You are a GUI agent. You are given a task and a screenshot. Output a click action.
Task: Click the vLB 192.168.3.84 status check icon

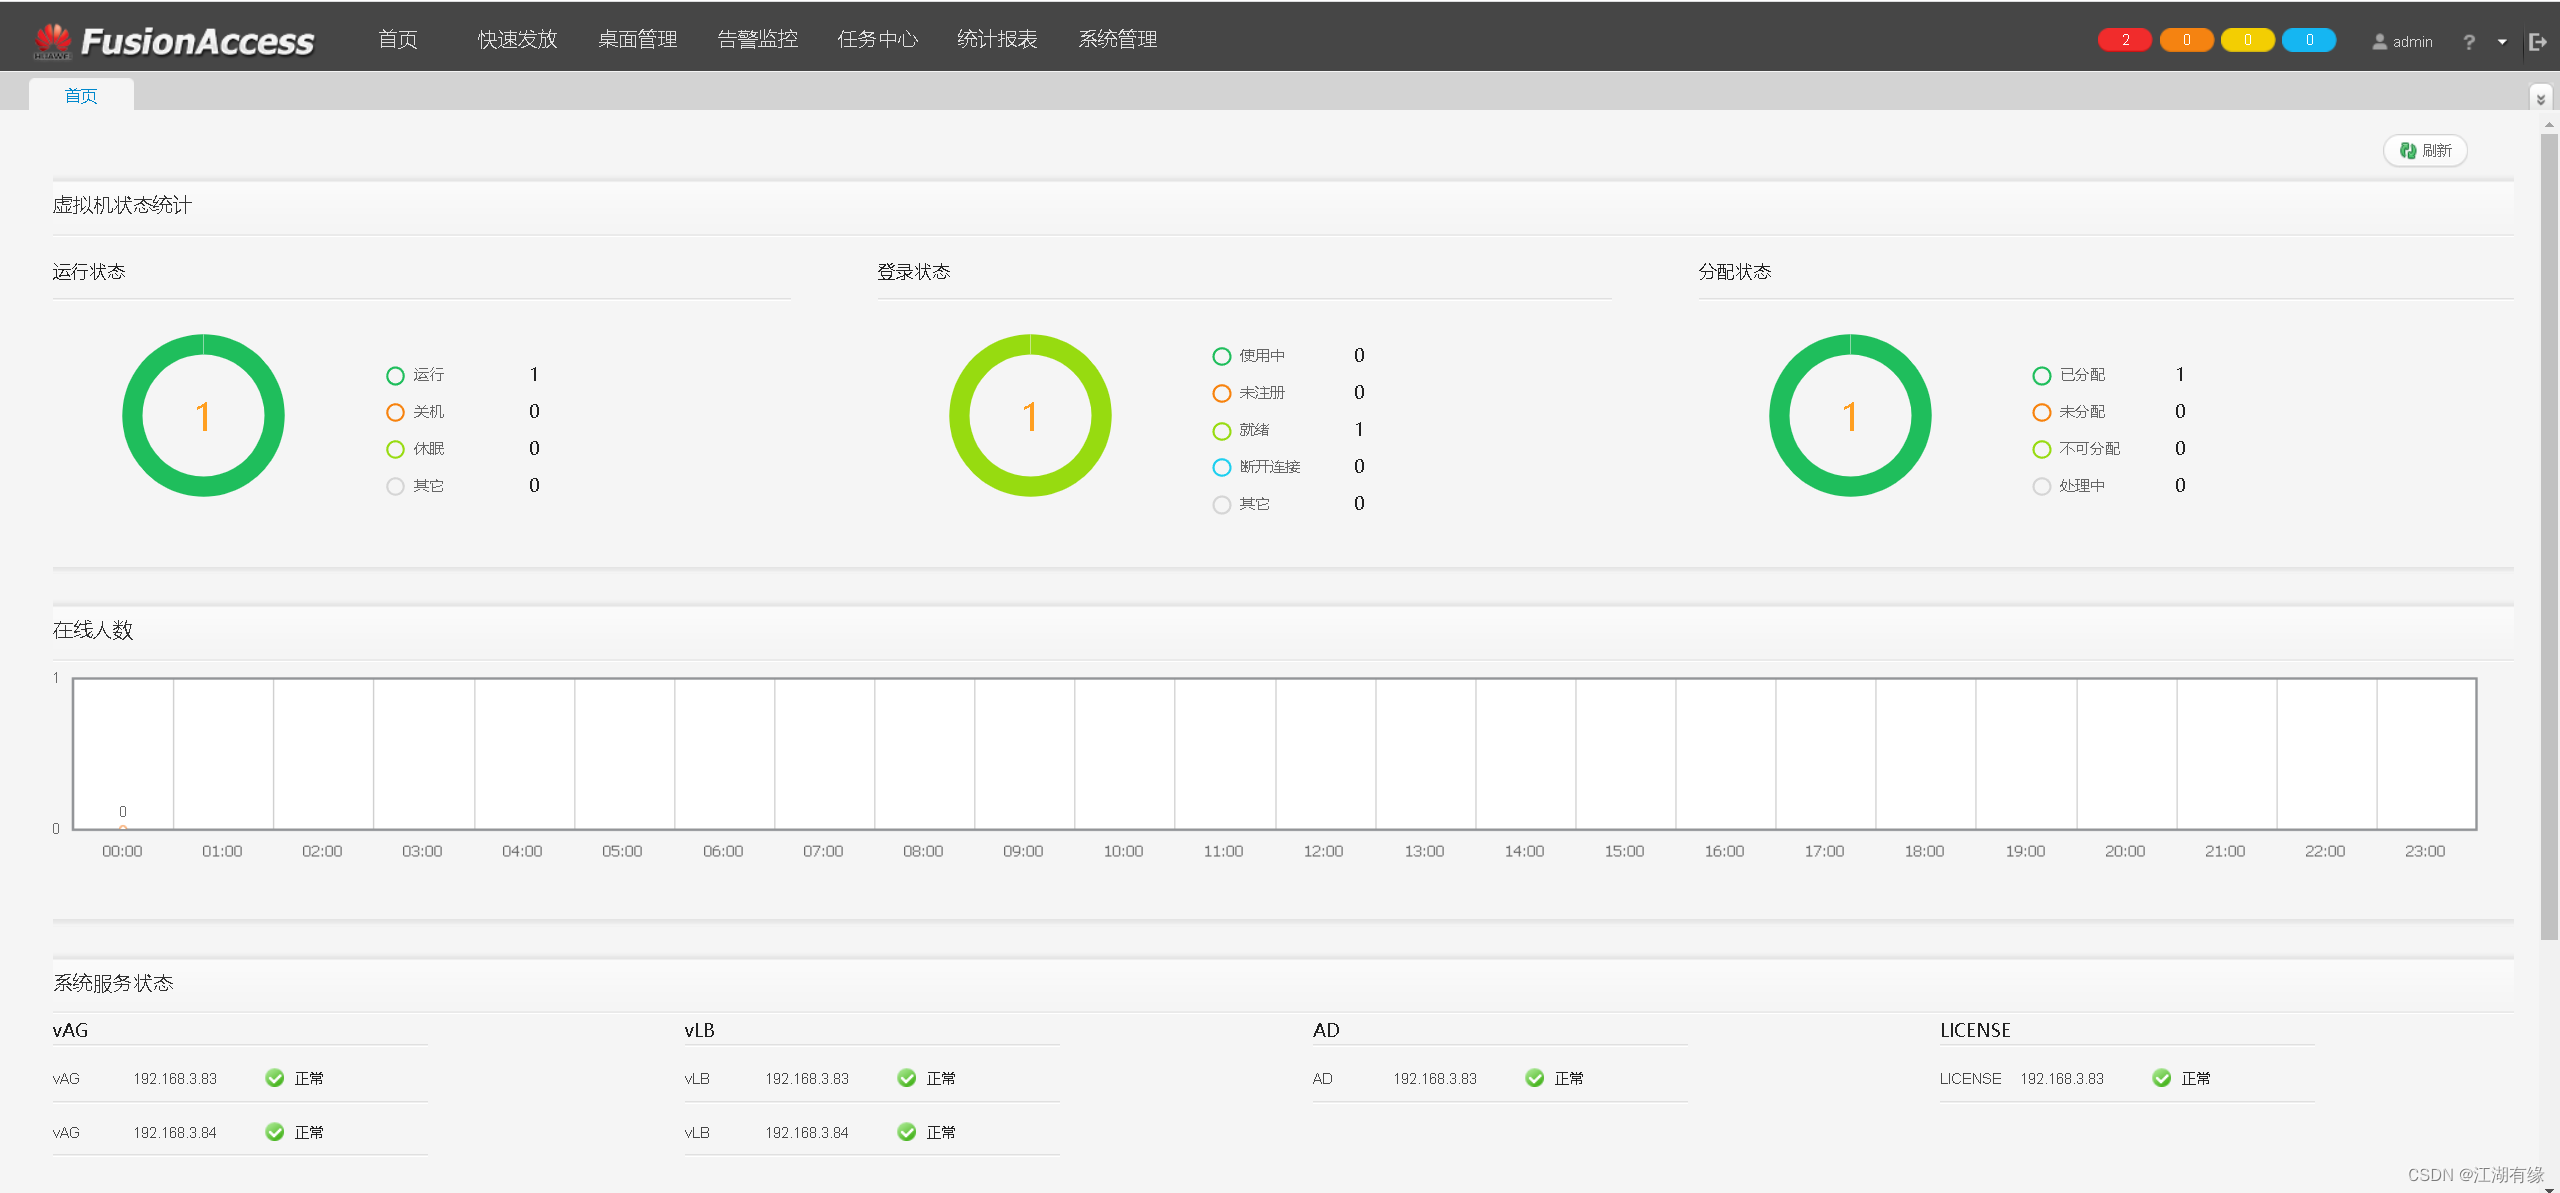(x=906, y=1131)
